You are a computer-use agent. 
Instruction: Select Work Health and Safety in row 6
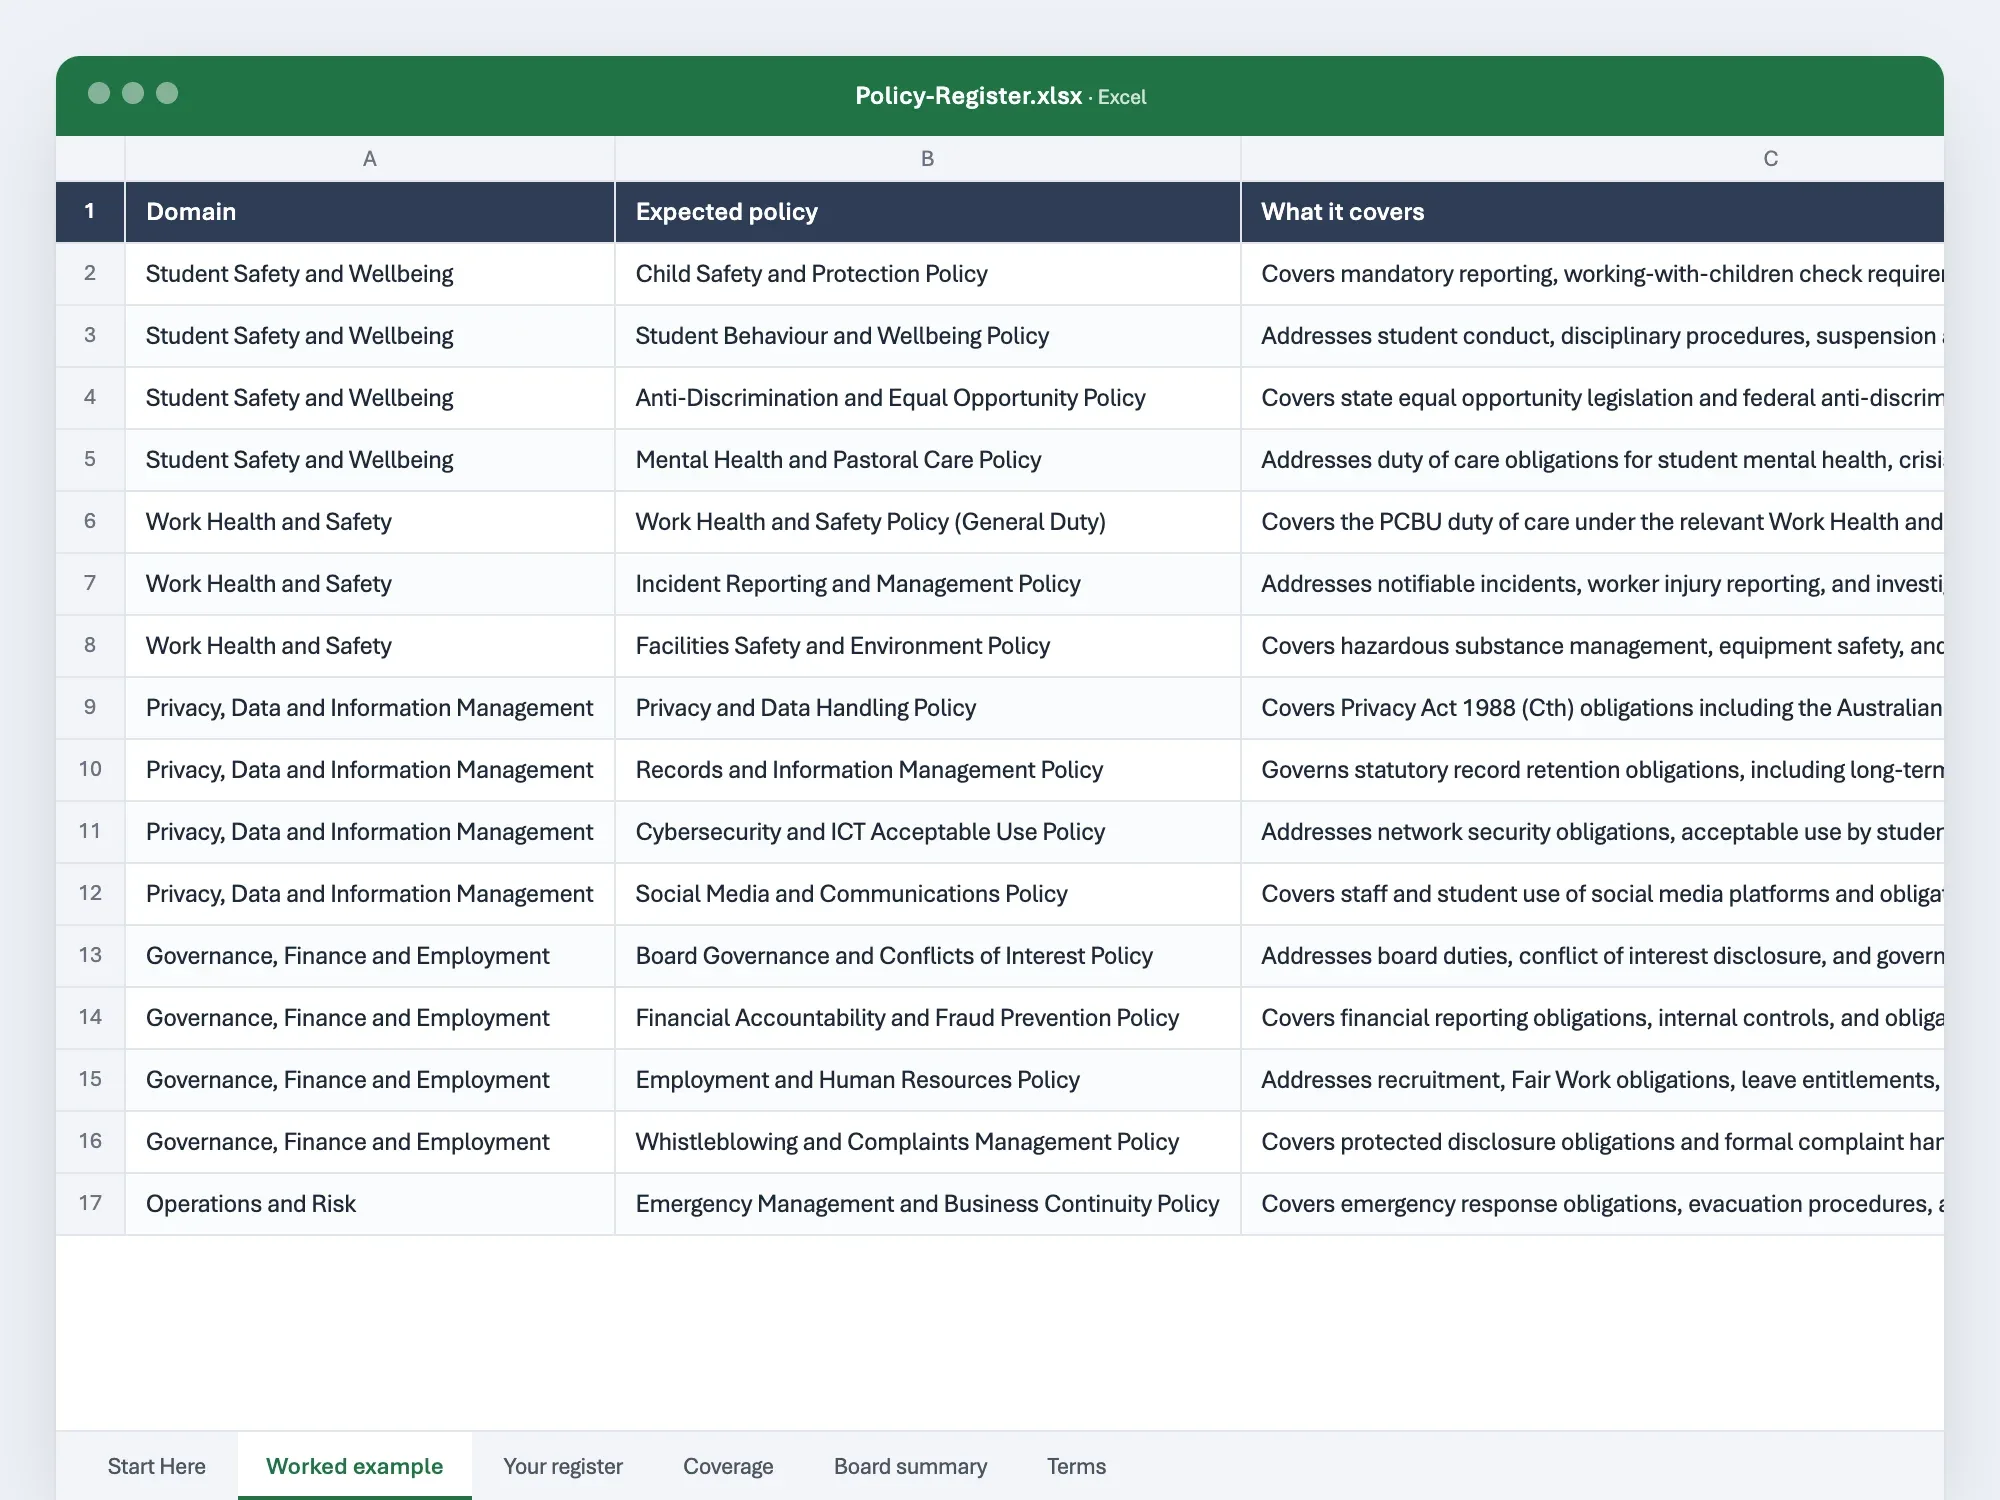click(x=370, y=521)
